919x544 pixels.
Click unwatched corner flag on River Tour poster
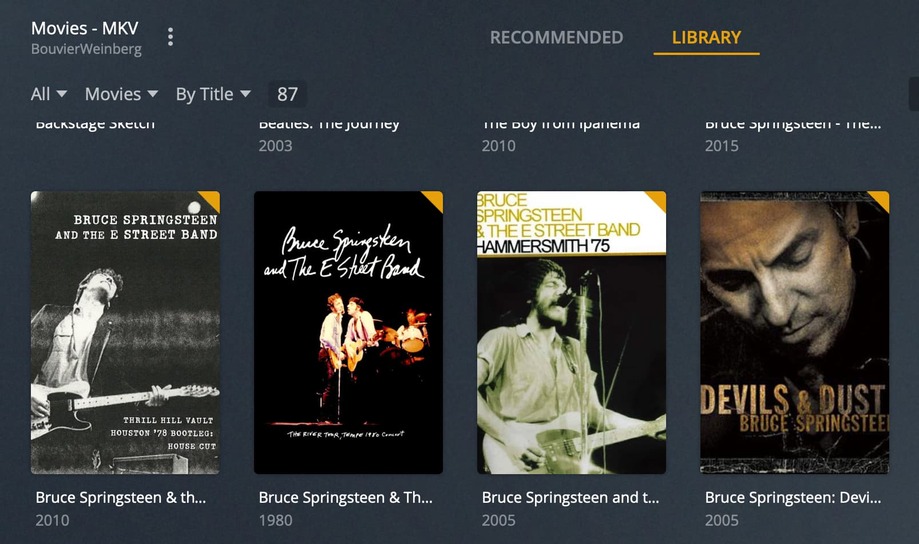tap(435, 199)
